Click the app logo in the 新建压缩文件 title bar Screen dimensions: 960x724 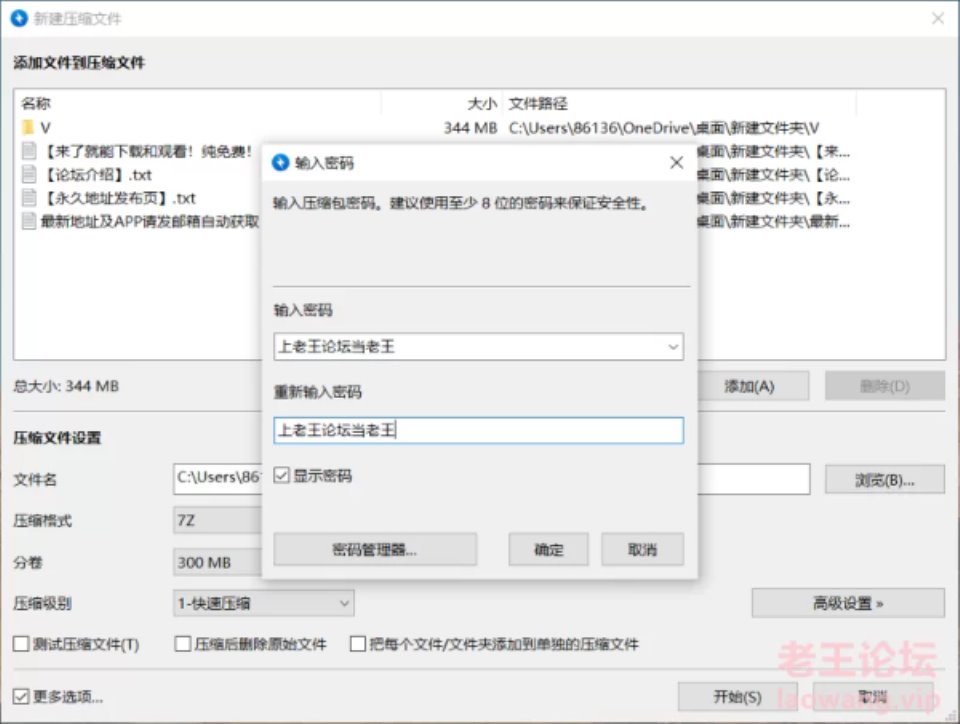(20, 18)
